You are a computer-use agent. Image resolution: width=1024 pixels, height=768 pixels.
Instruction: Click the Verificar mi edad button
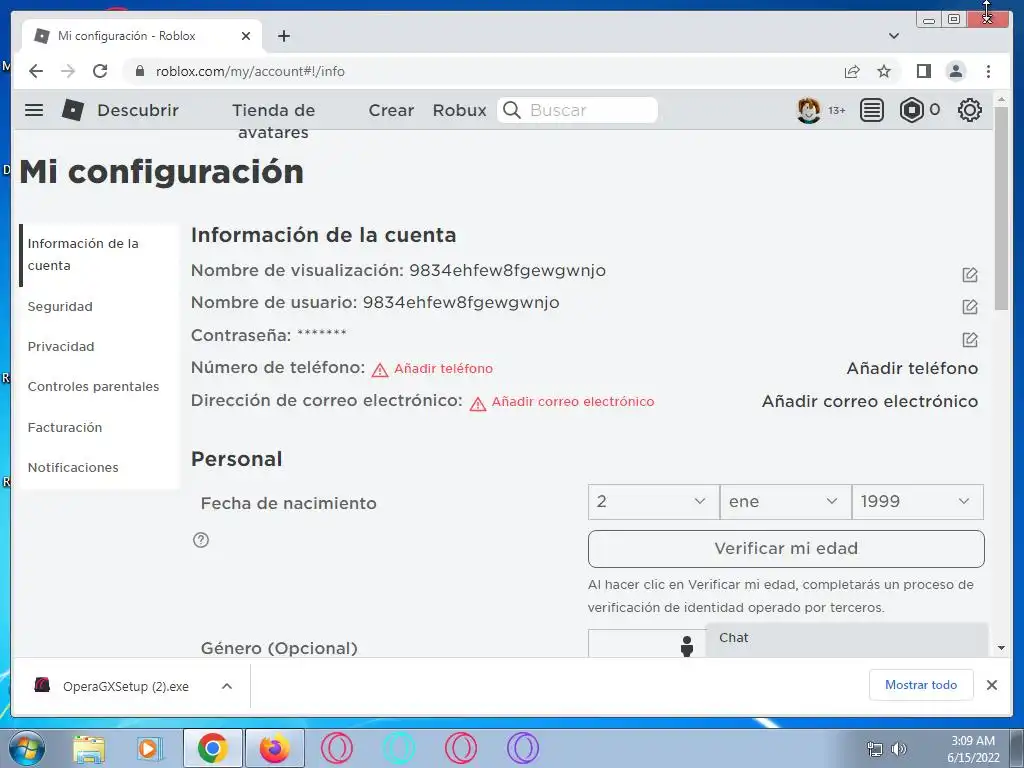click(786, 549)
